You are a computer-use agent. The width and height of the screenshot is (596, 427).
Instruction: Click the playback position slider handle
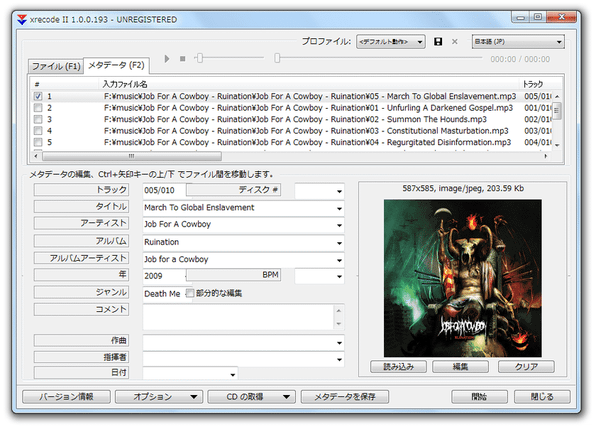click(277, 58)
